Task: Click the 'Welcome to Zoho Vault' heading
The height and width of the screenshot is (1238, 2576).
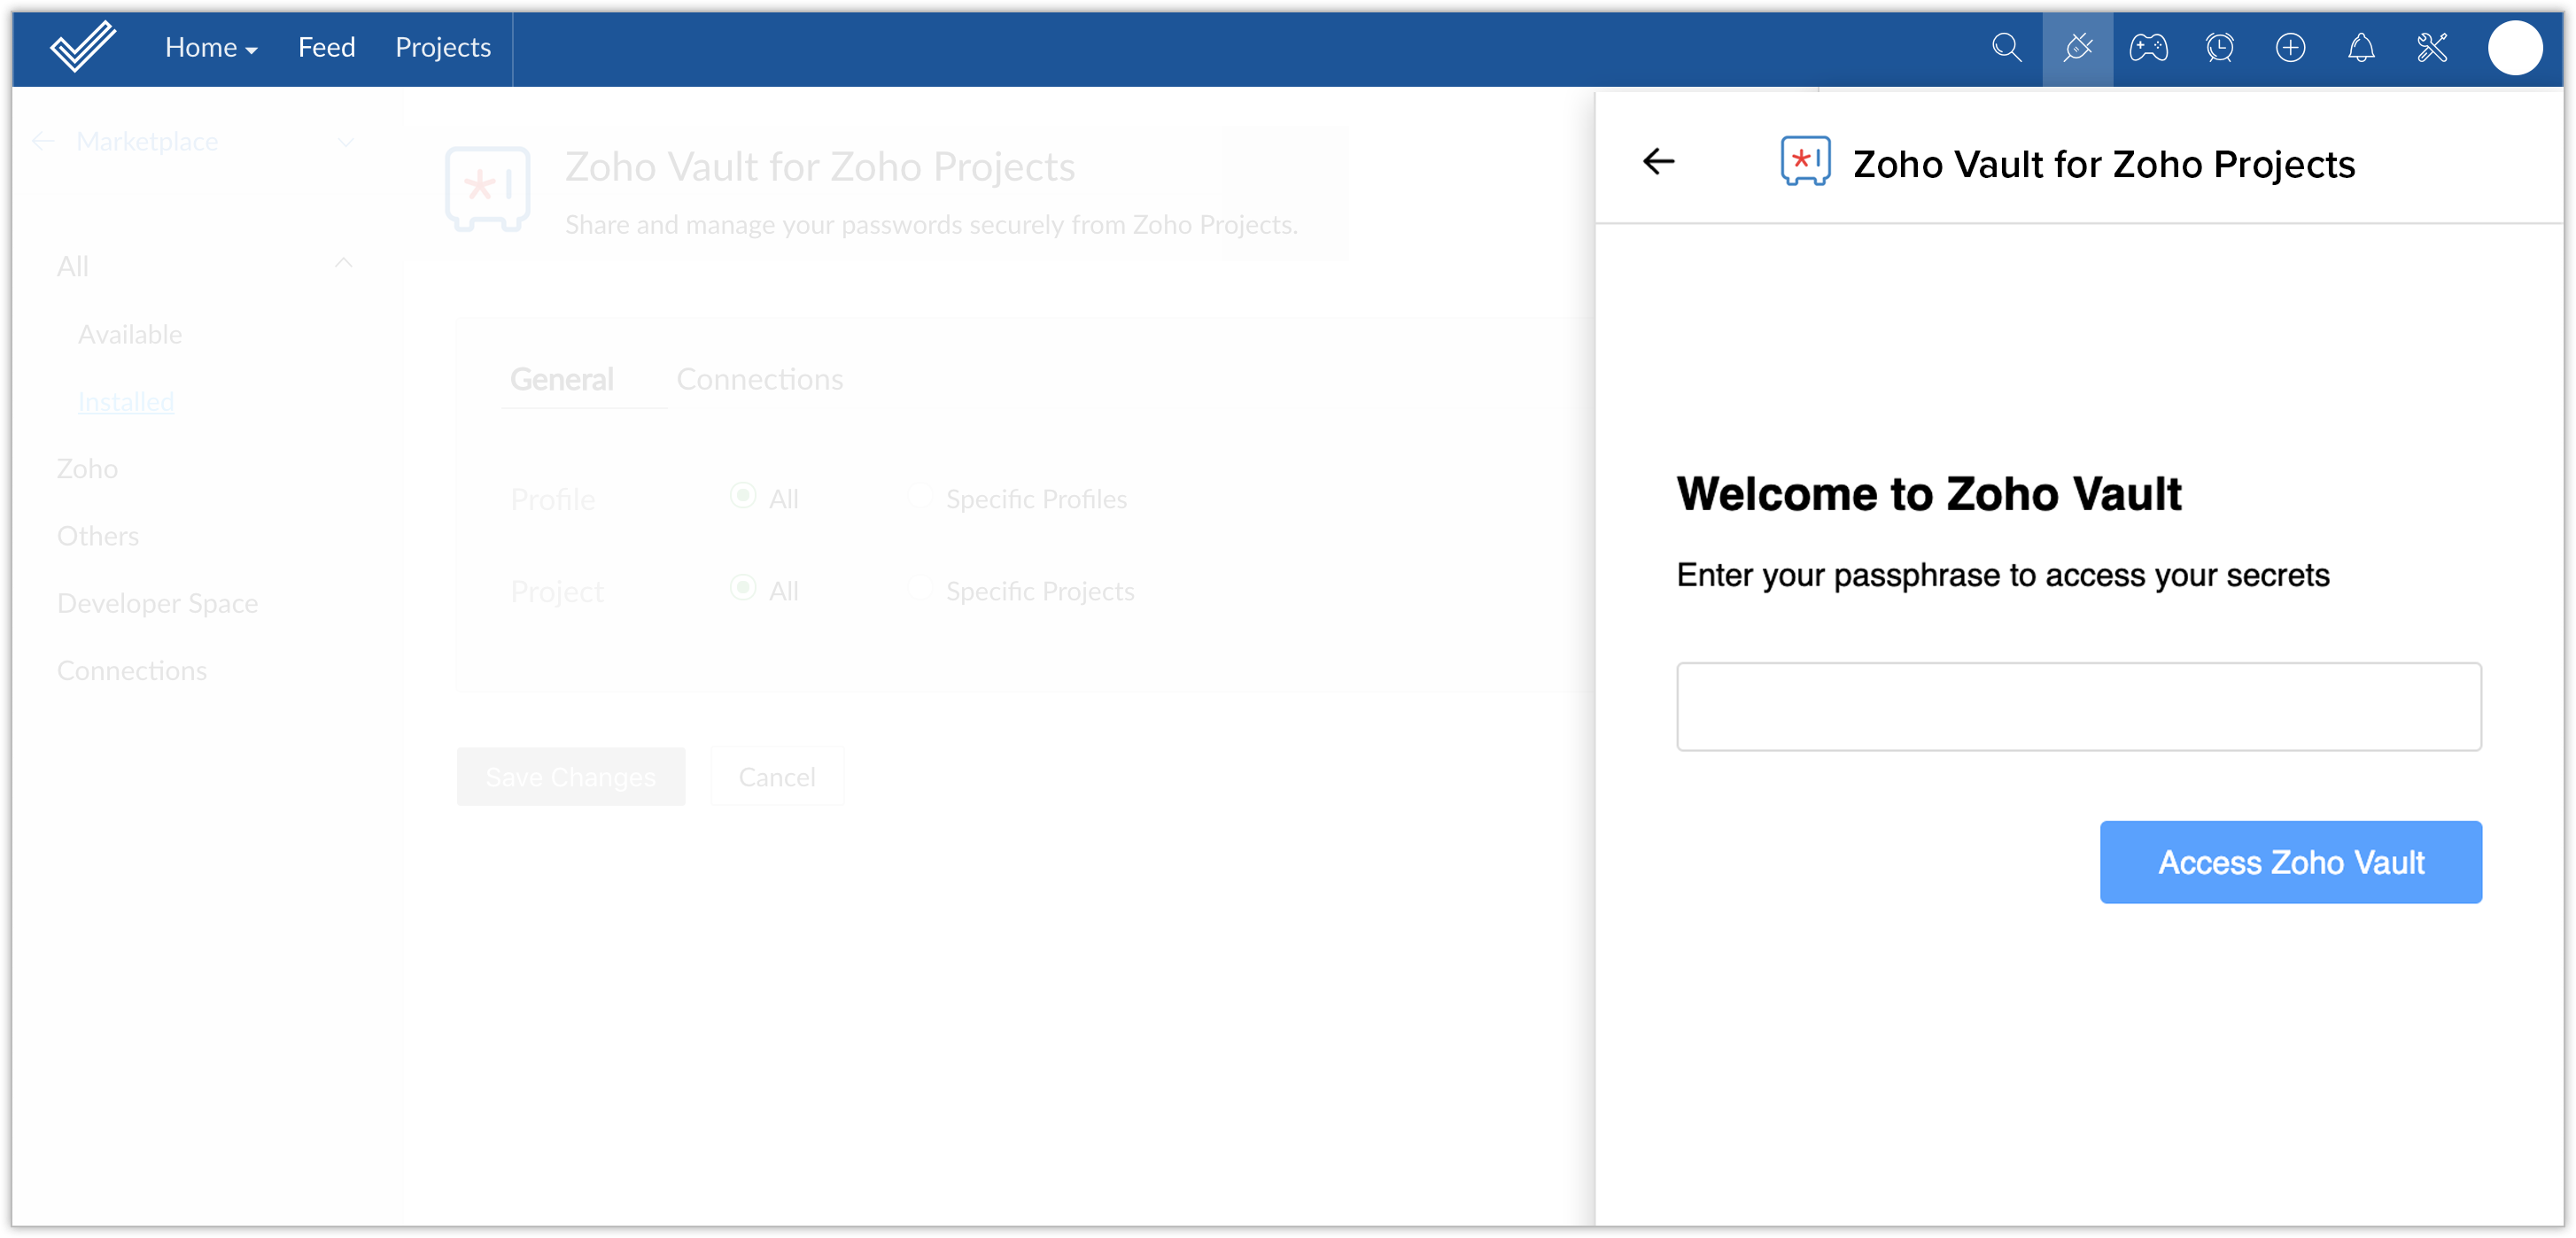Action: click(1928, 494)
